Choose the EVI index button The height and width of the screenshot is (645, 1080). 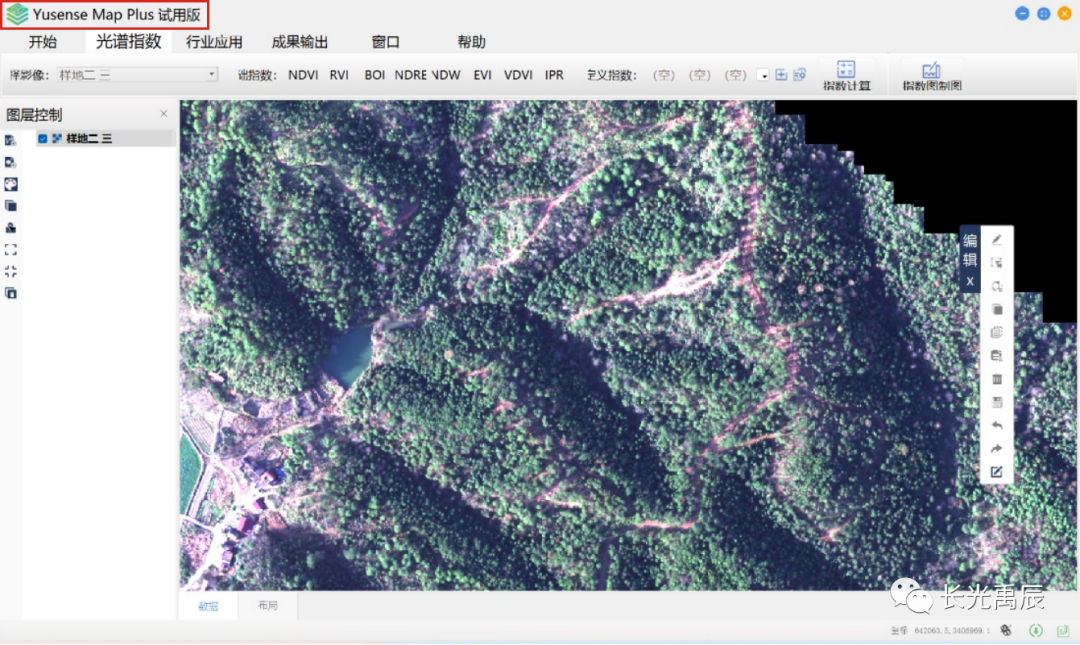click(x=482, y=75)
